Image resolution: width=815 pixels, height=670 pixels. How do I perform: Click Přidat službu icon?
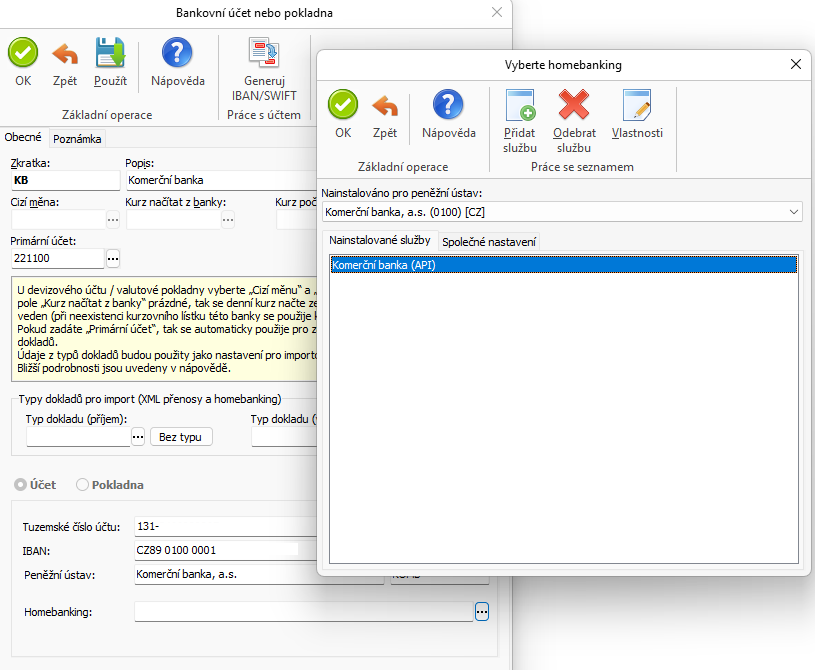(x=520, y=105)
